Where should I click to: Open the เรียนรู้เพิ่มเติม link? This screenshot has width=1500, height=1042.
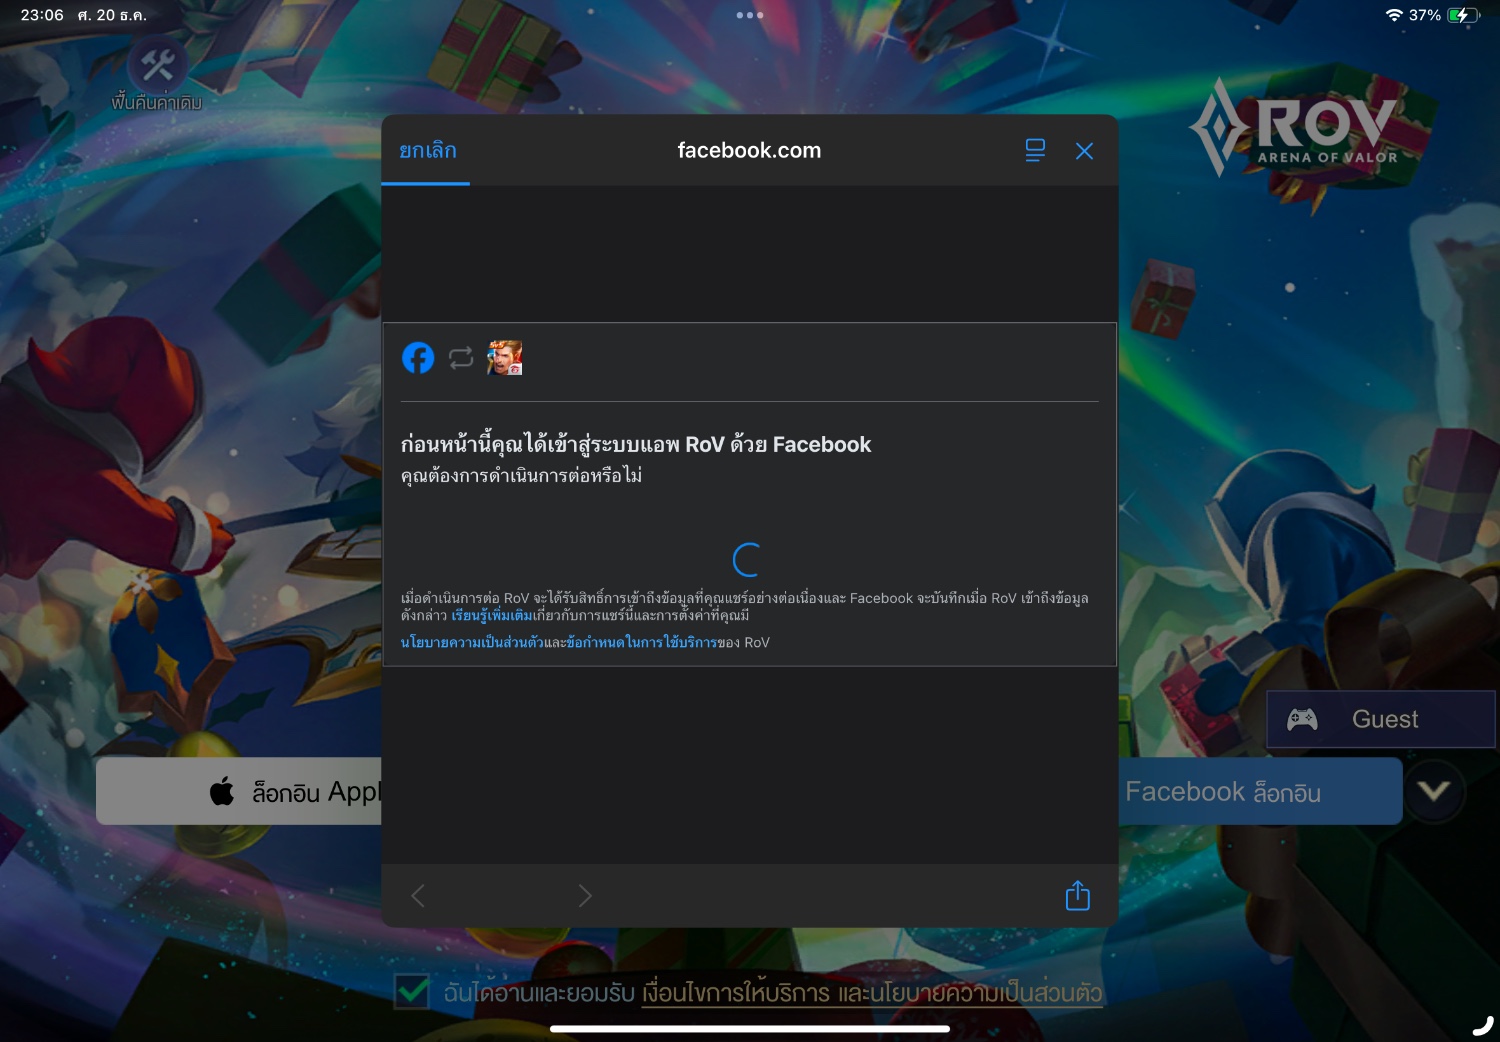(x=492, y=615)
